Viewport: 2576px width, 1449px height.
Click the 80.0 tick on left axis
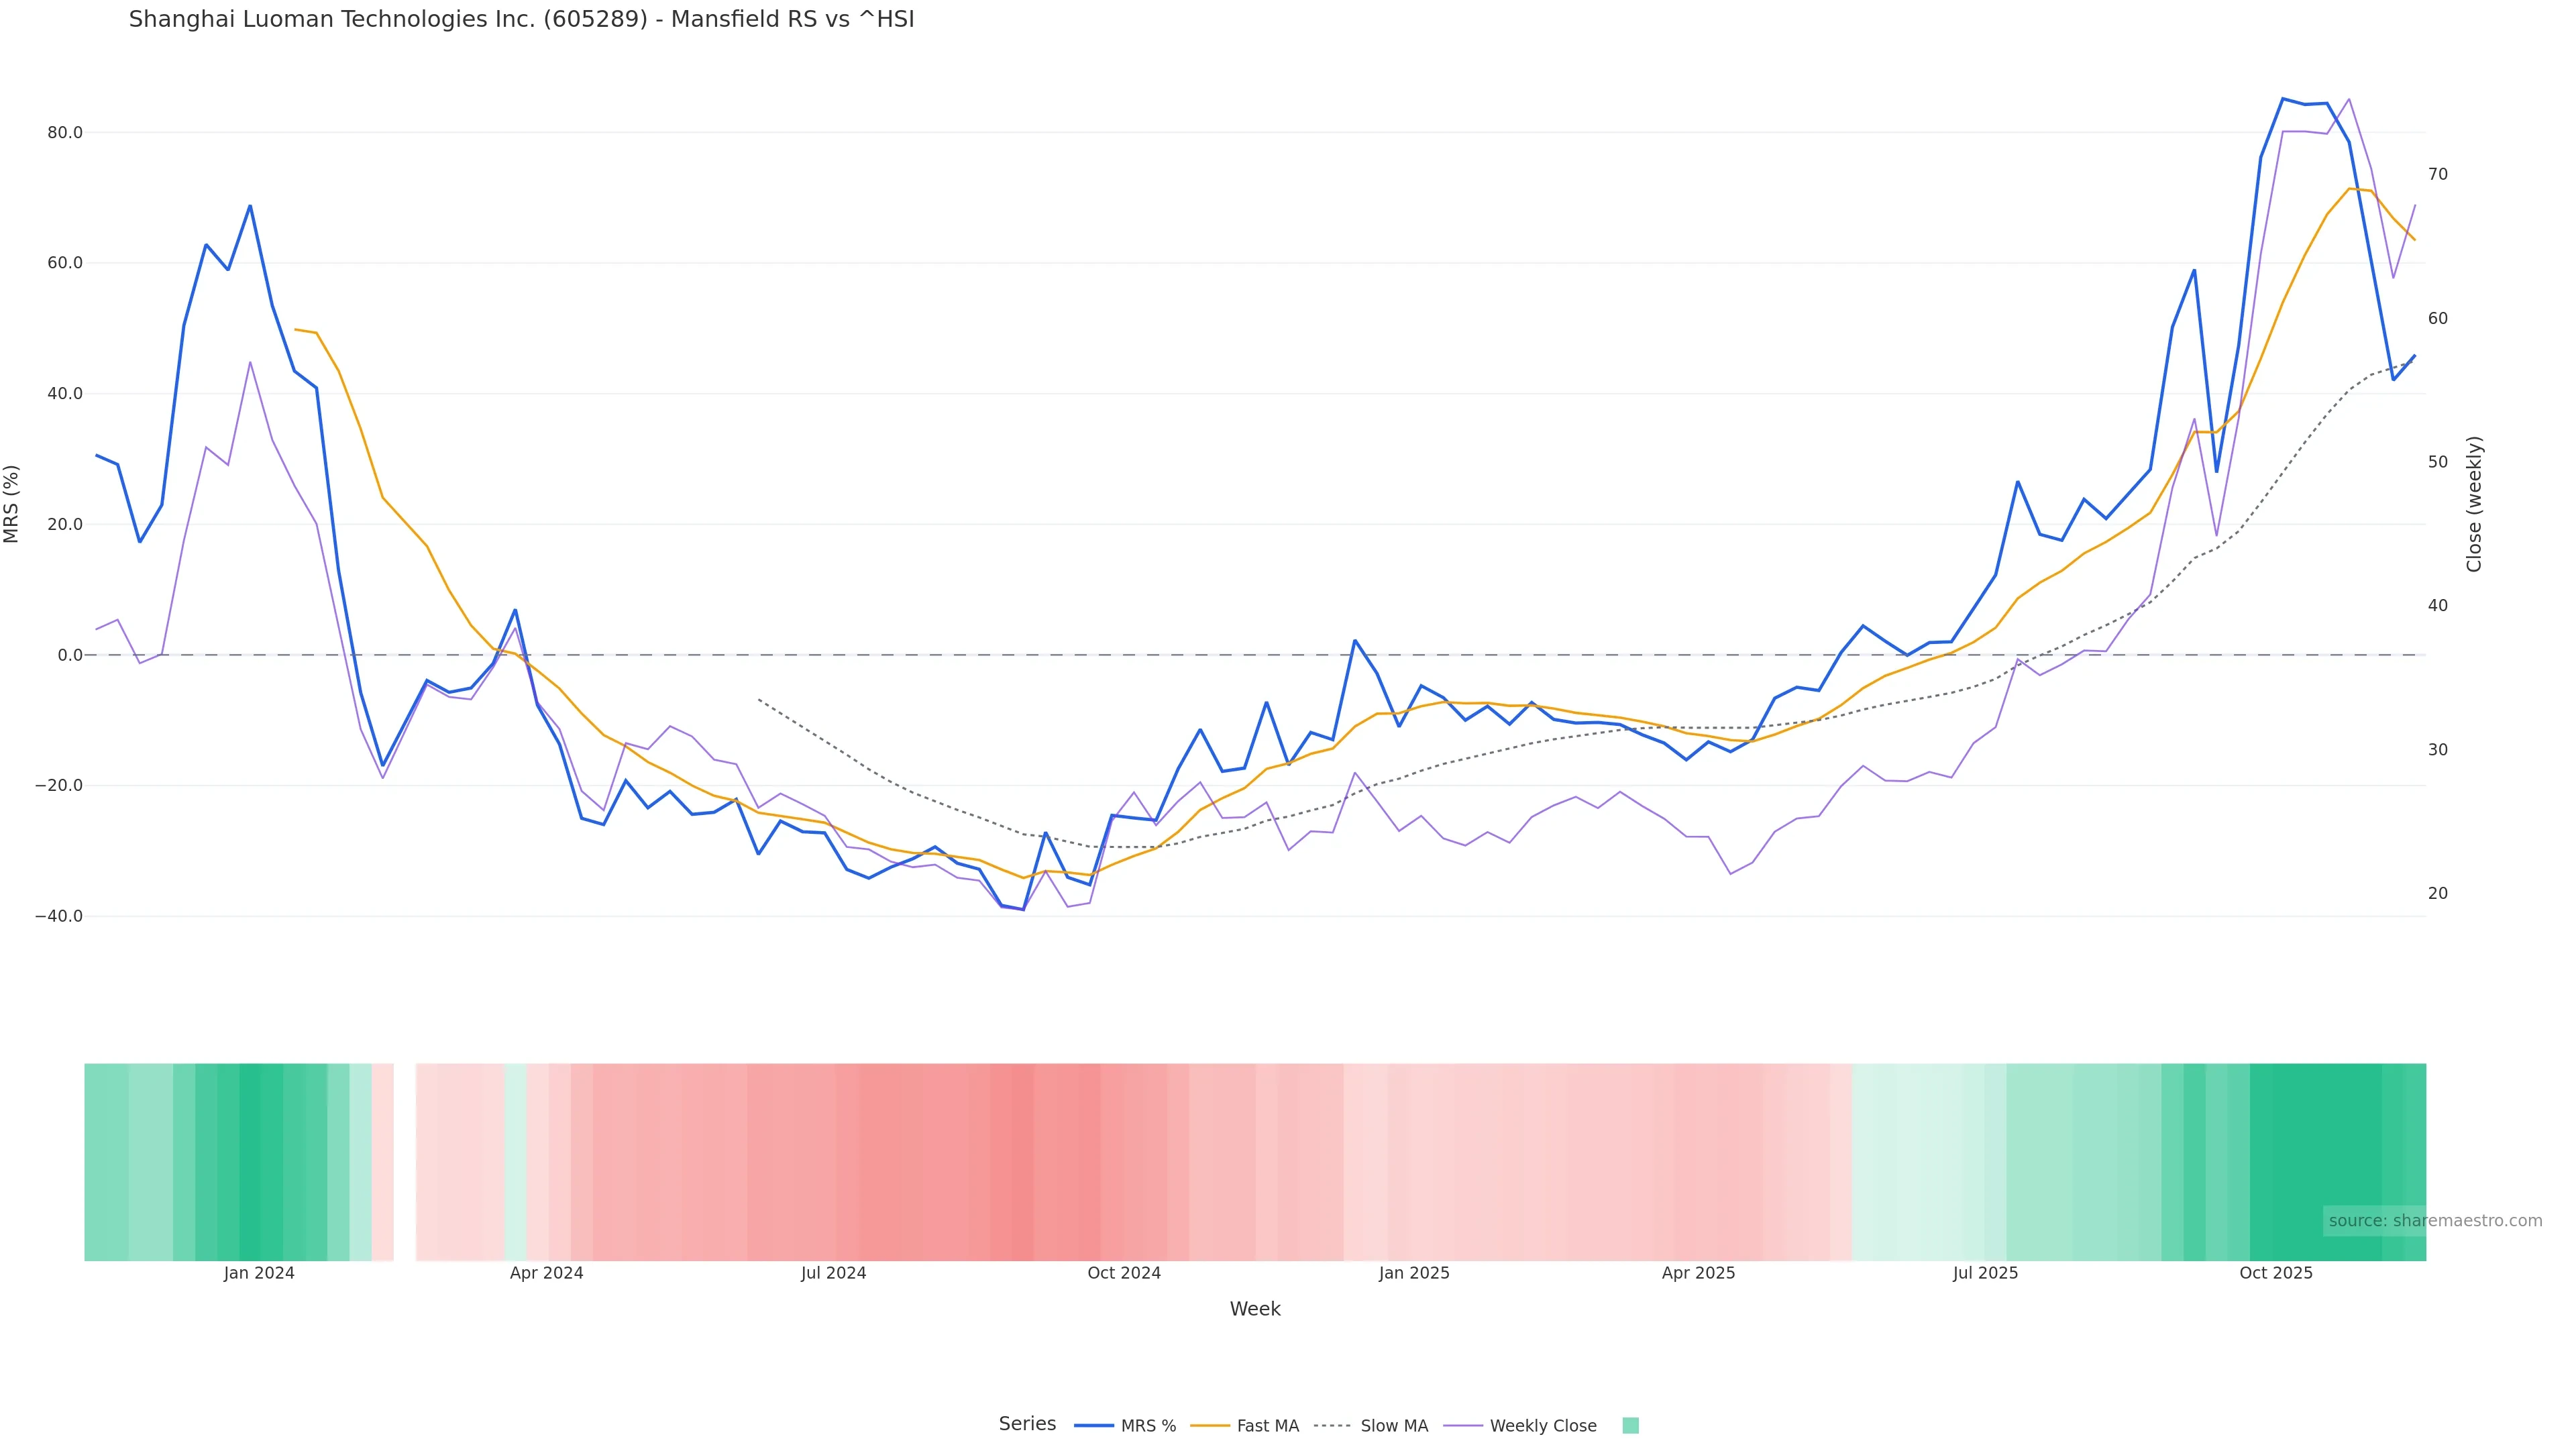(x=65, y=133)
